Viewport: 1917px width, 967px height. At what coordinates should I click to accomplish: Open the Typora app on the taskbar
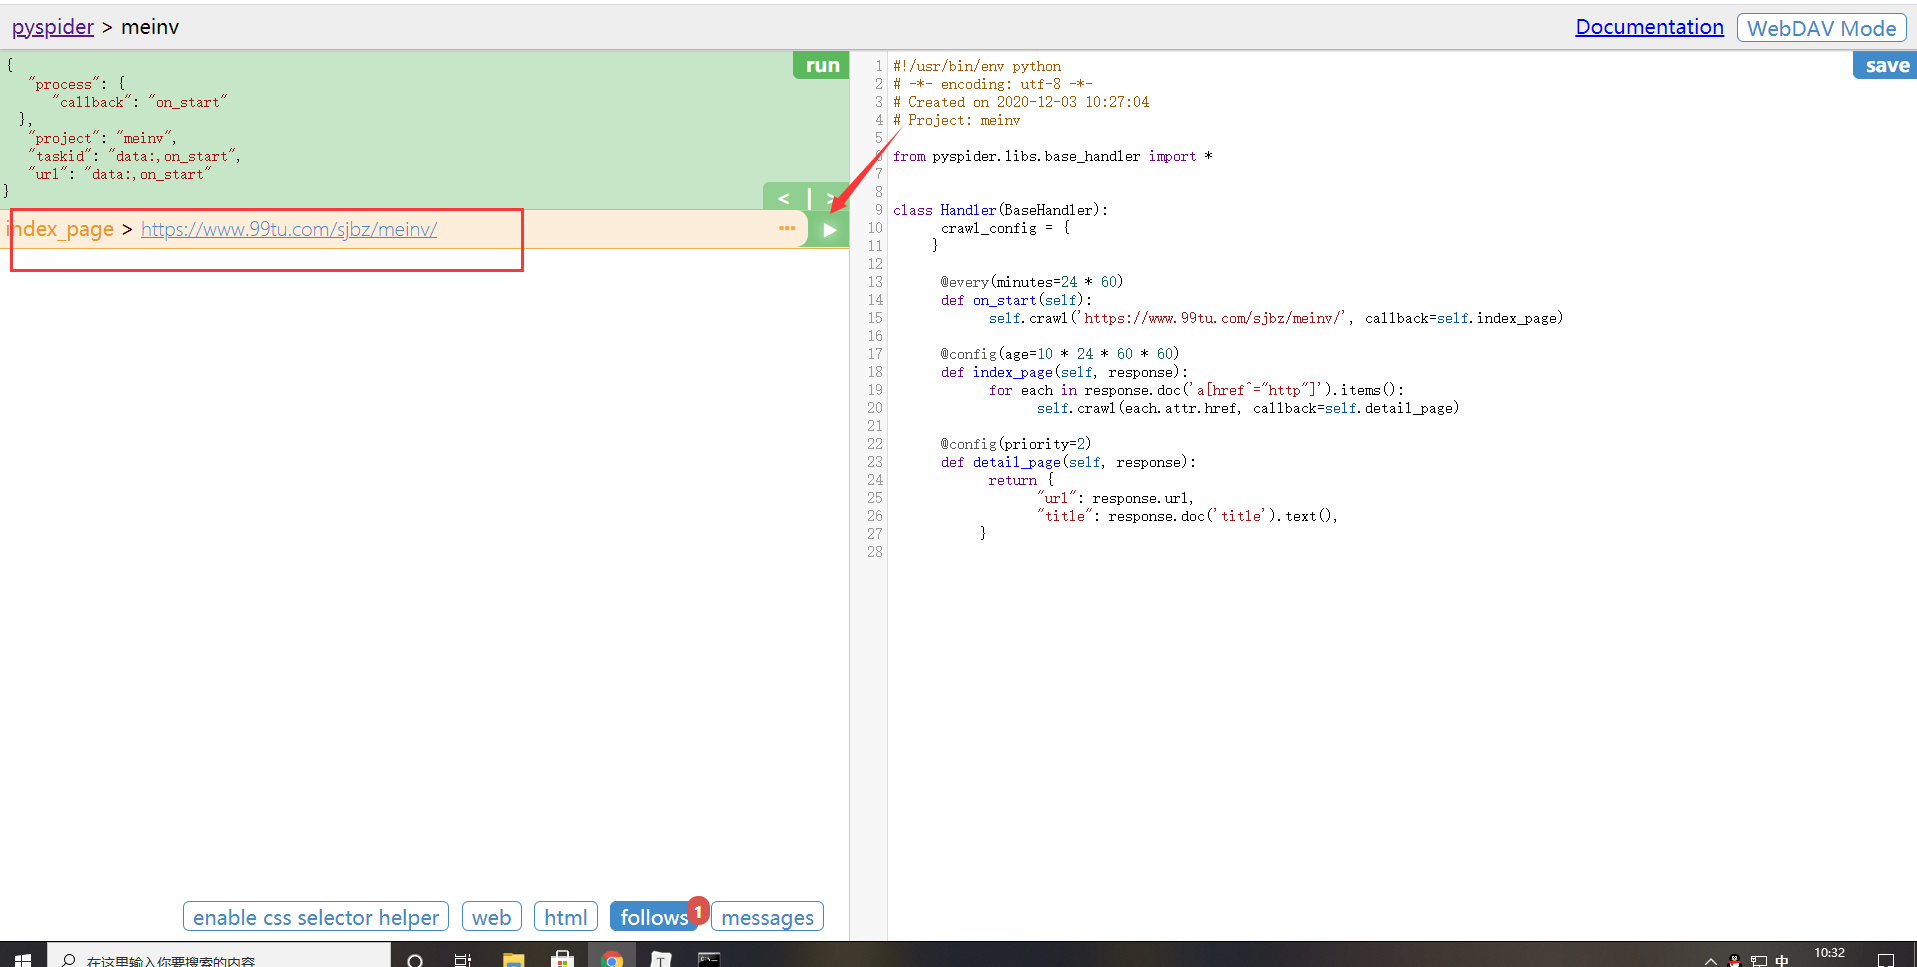click(661, 960)
